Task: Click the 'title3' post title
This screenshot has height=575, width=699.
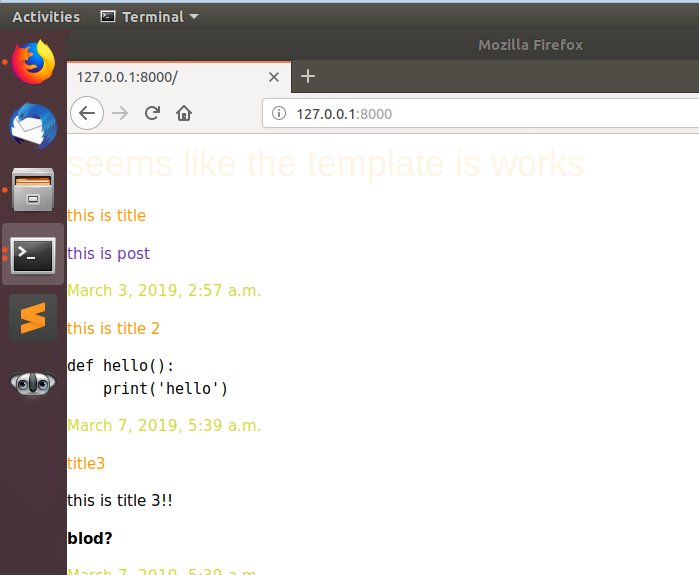Action: (x=86, y=464)
